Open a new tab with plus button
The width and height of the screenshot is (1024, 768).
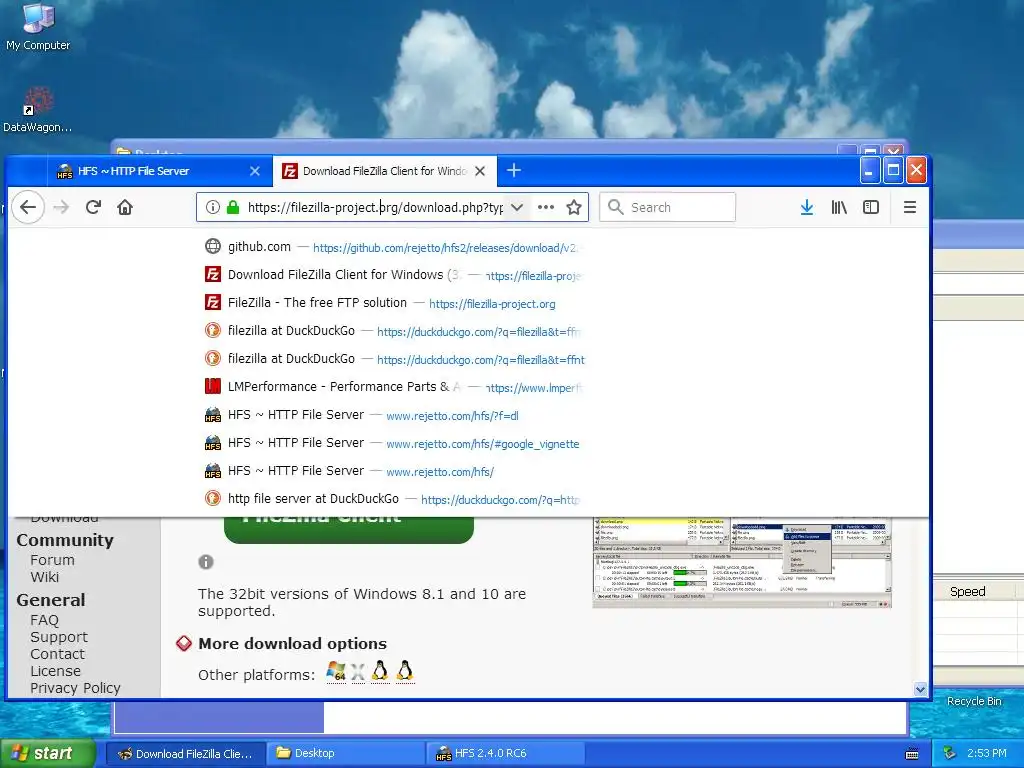pyautogui.click(x=514, y=170)
